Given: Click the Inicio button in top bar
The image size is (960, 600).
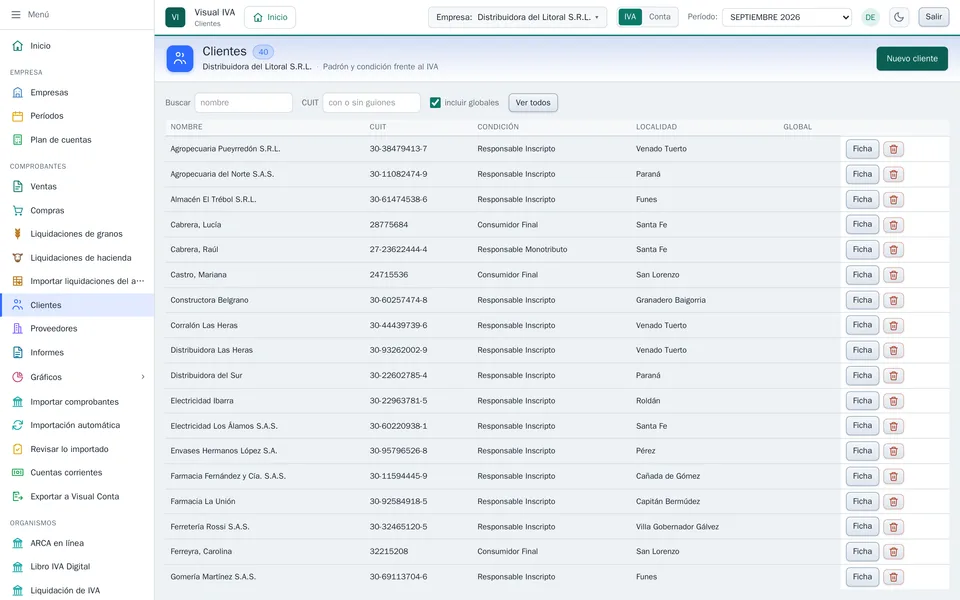Looking at the screenshot, I should tap(270, 17).
